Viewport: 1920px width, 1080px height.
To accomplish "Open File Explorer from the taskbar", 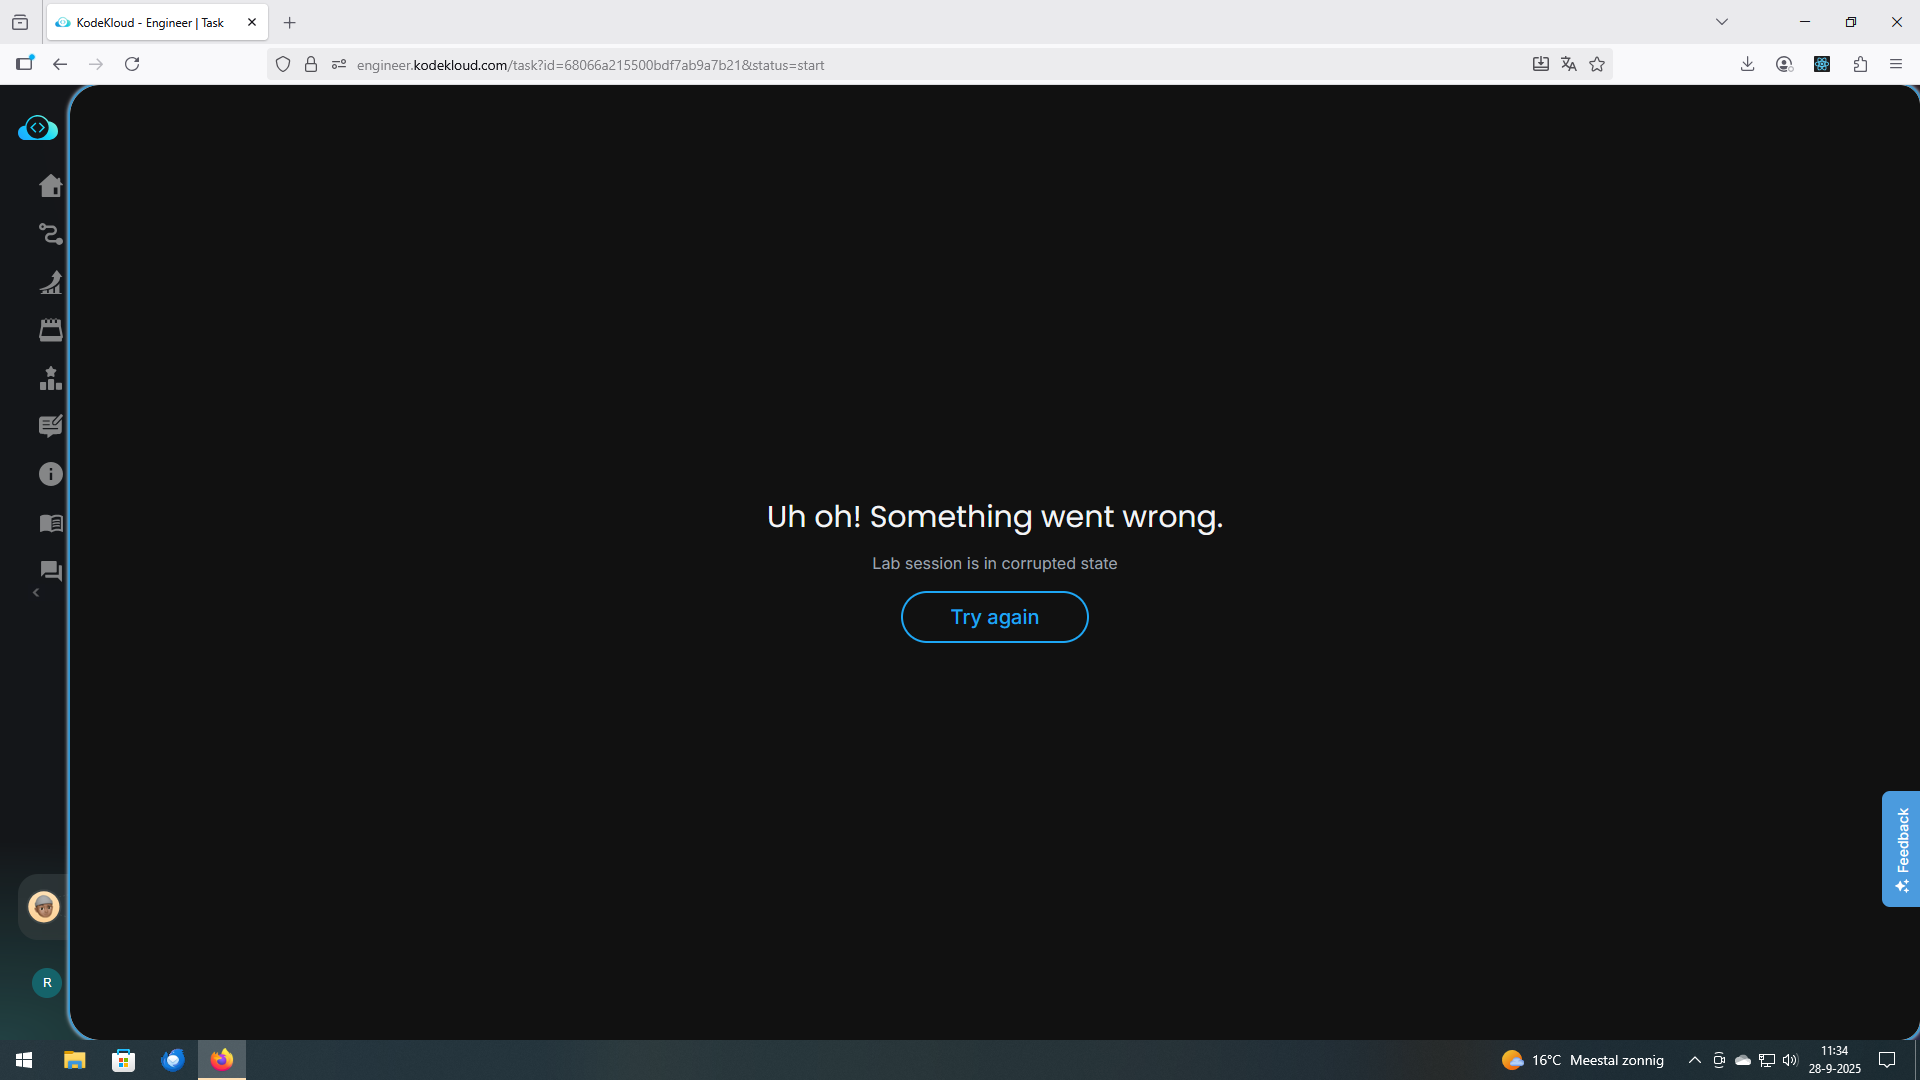I will [x=74, y=1060].
